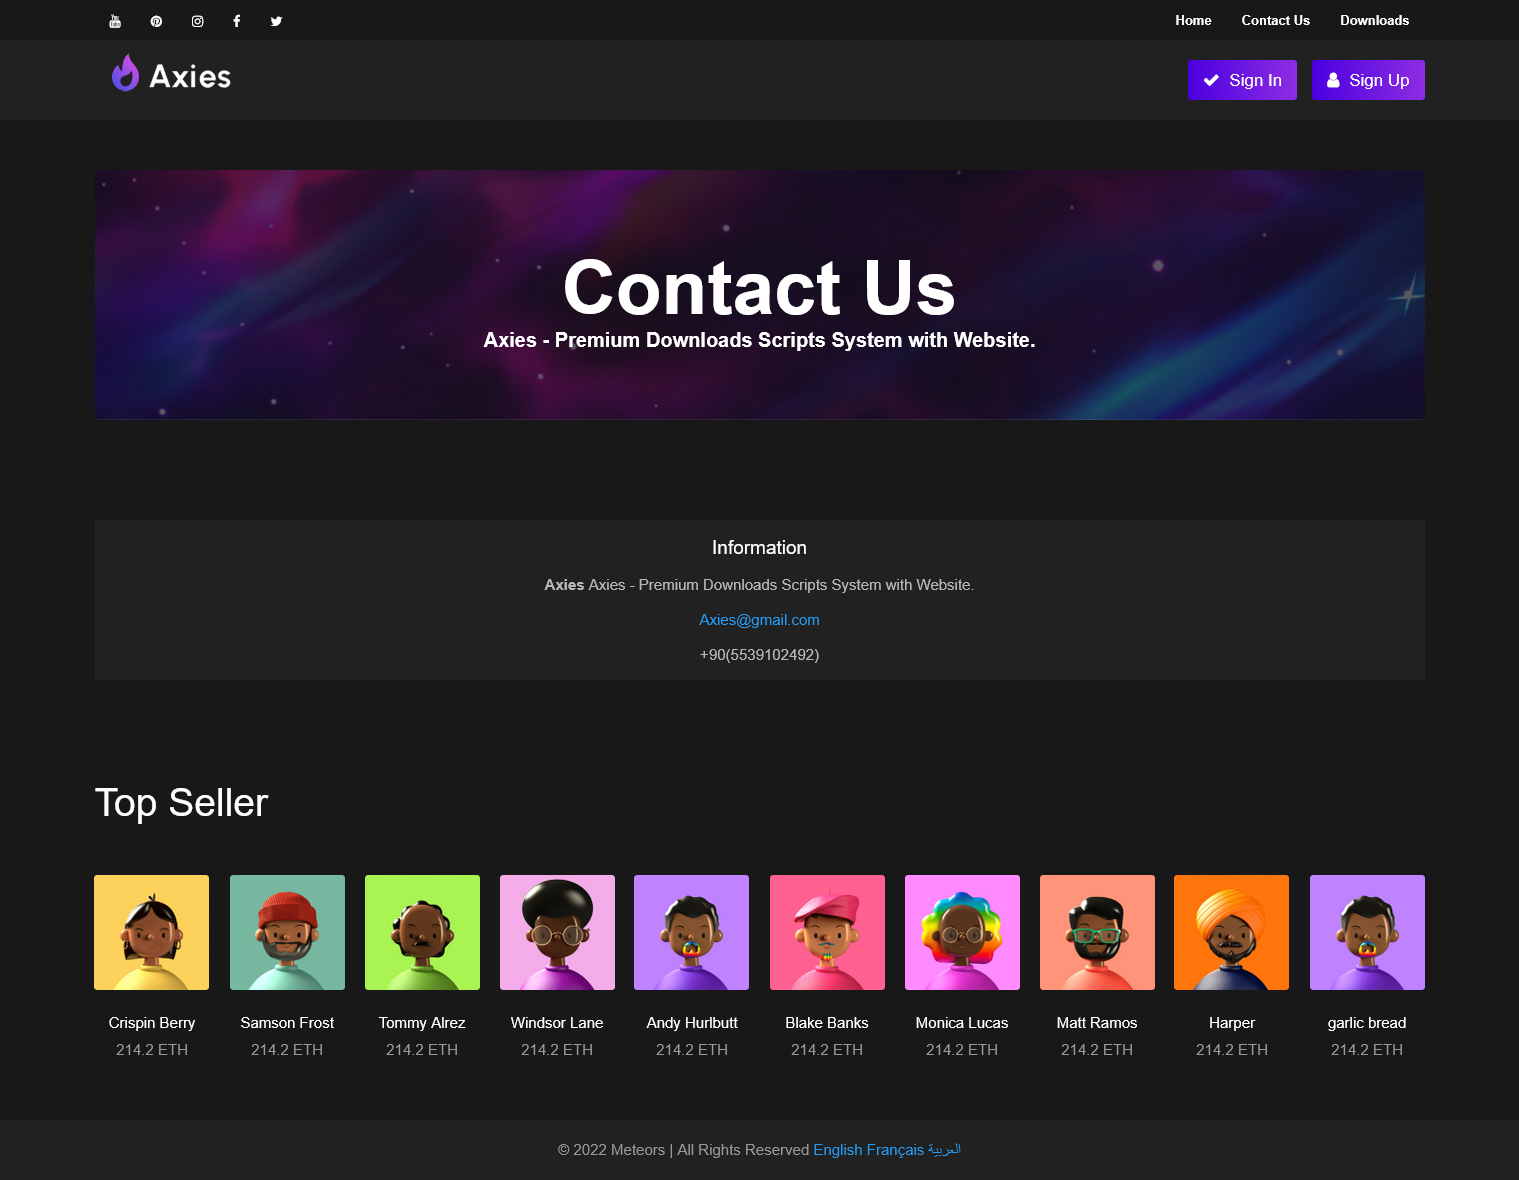This screenshot has width=1519, height=1180.
Task: Open the Instagram social link
Action: (x=197, y=20)
